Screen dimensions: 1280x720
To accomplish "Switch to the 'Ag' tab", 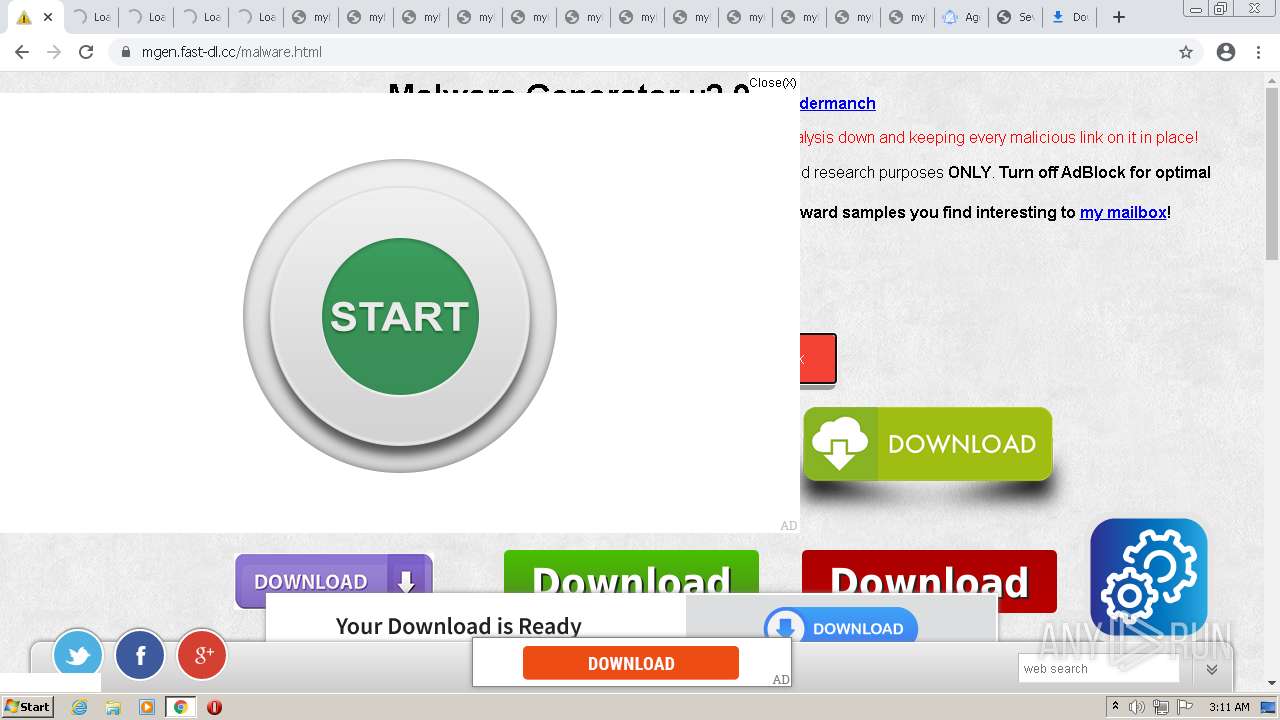I will tap(961, 17).
